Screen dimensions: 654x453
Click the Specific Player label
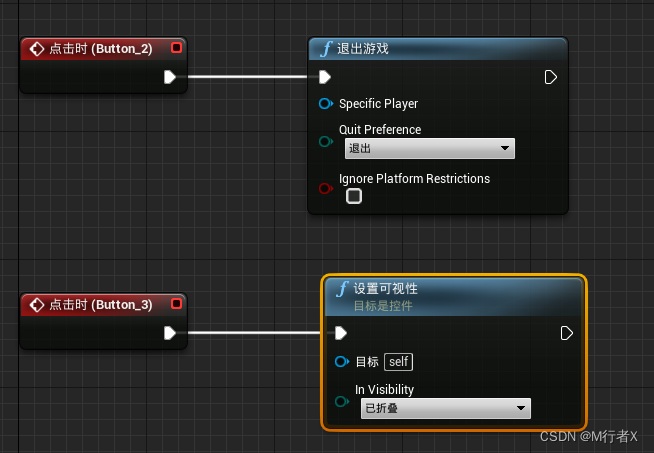point(378,104)
